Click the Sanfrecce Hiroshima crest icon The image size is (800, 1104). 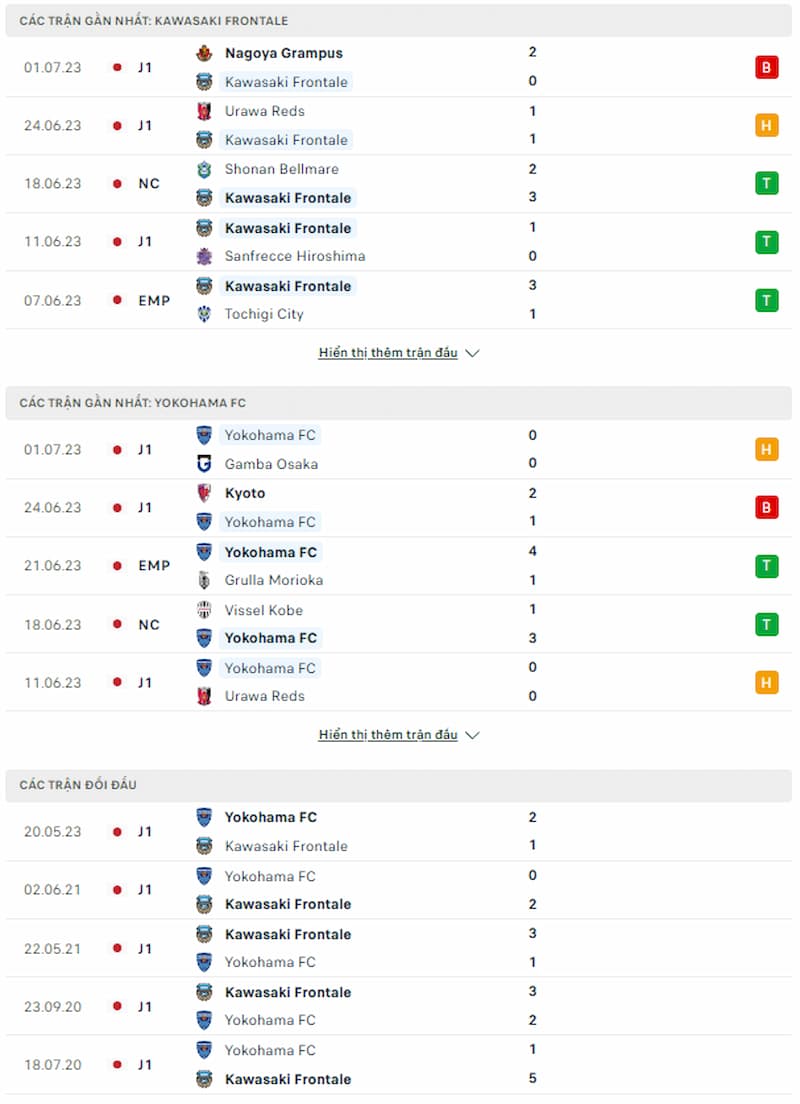point(204,256)
